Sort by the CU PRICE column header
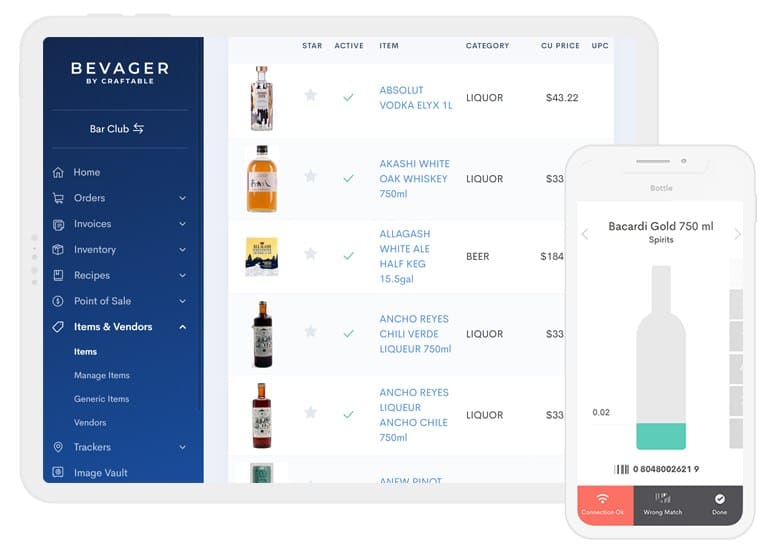 point(560,45)
